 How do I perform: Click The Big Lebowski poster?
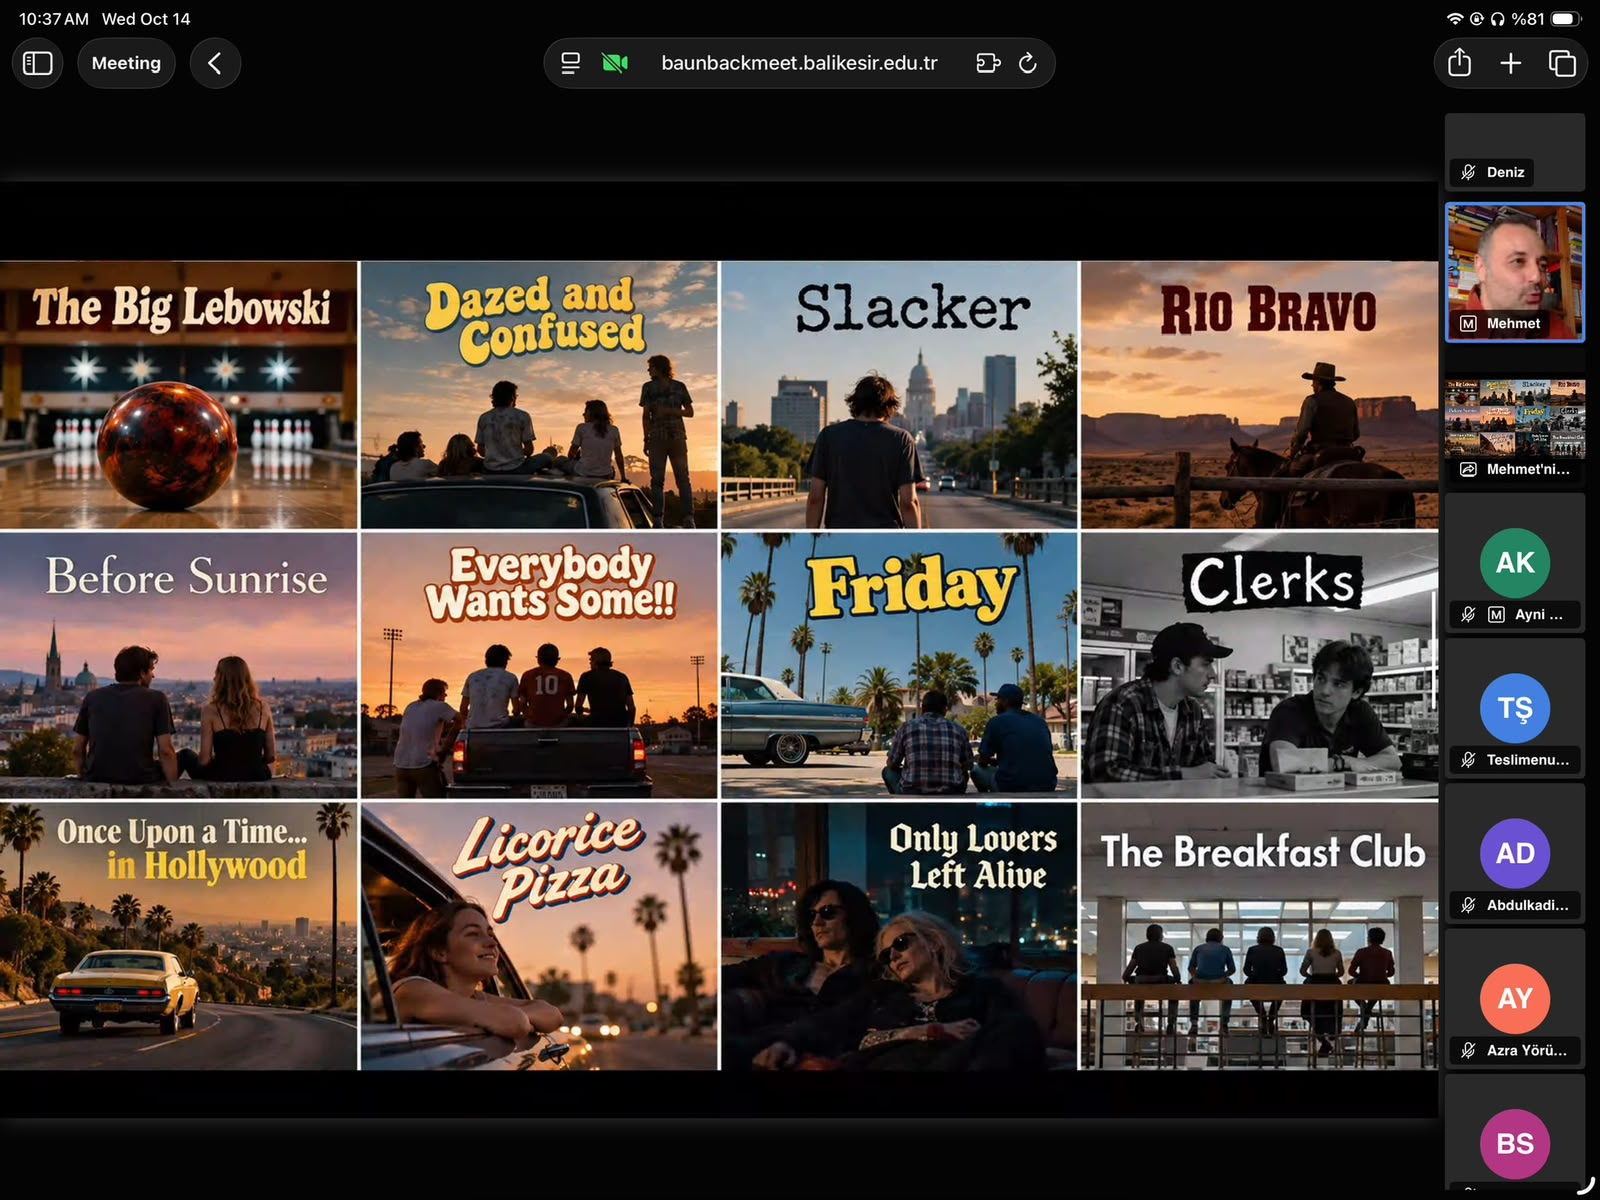coord(178,395)
